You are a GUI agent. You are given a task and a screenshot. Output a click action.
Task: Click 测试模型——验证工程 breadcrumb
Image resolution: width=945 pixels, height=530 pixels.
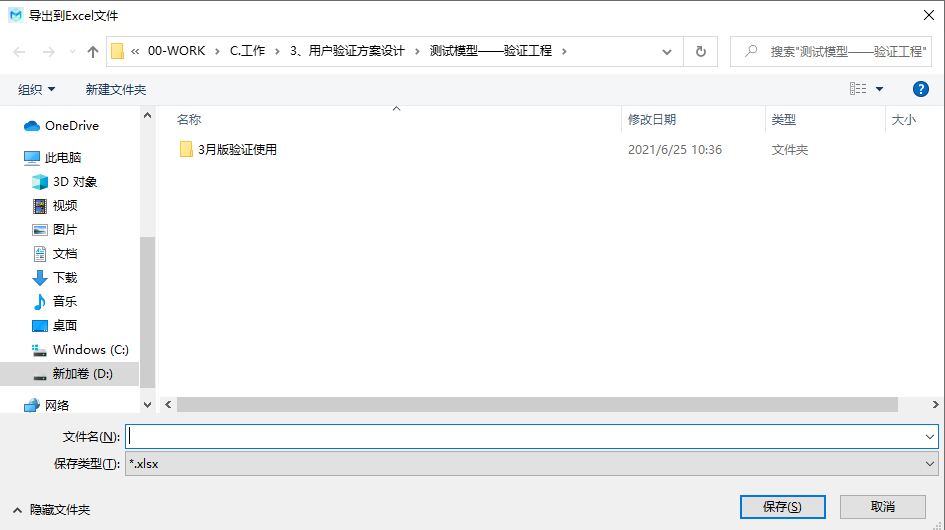491,51
